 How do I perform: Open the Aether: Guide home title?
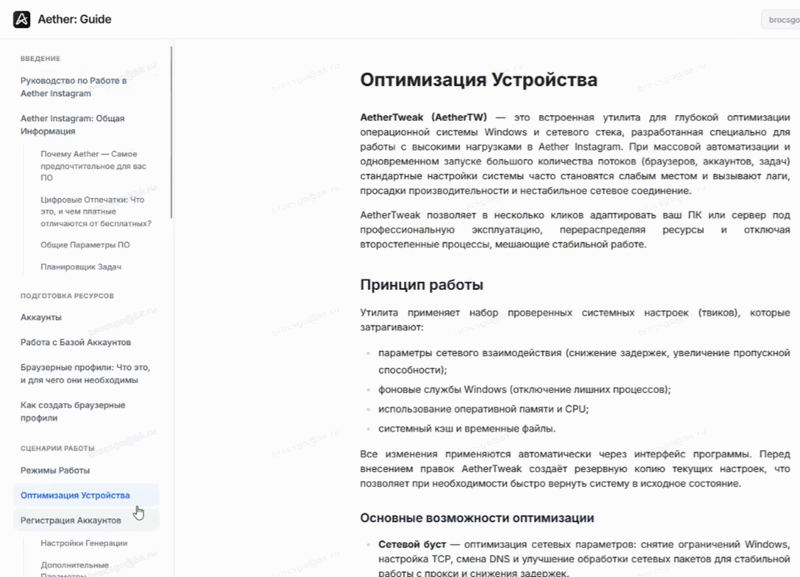pyautogui.click(x=74, y=19)
